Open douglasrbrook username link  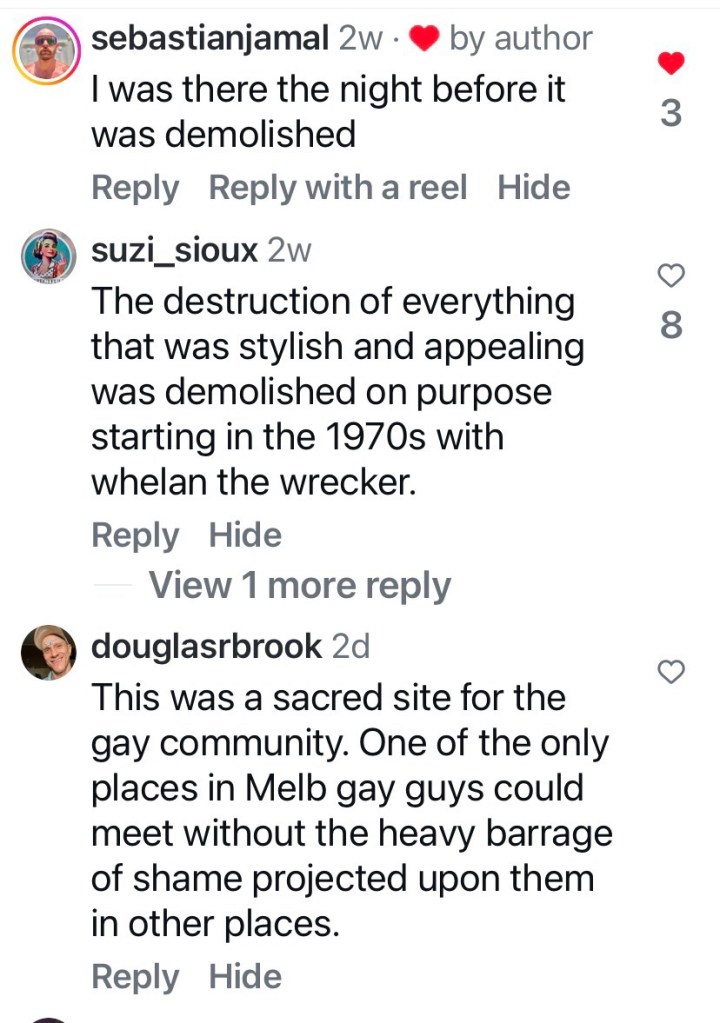point(206,647)
